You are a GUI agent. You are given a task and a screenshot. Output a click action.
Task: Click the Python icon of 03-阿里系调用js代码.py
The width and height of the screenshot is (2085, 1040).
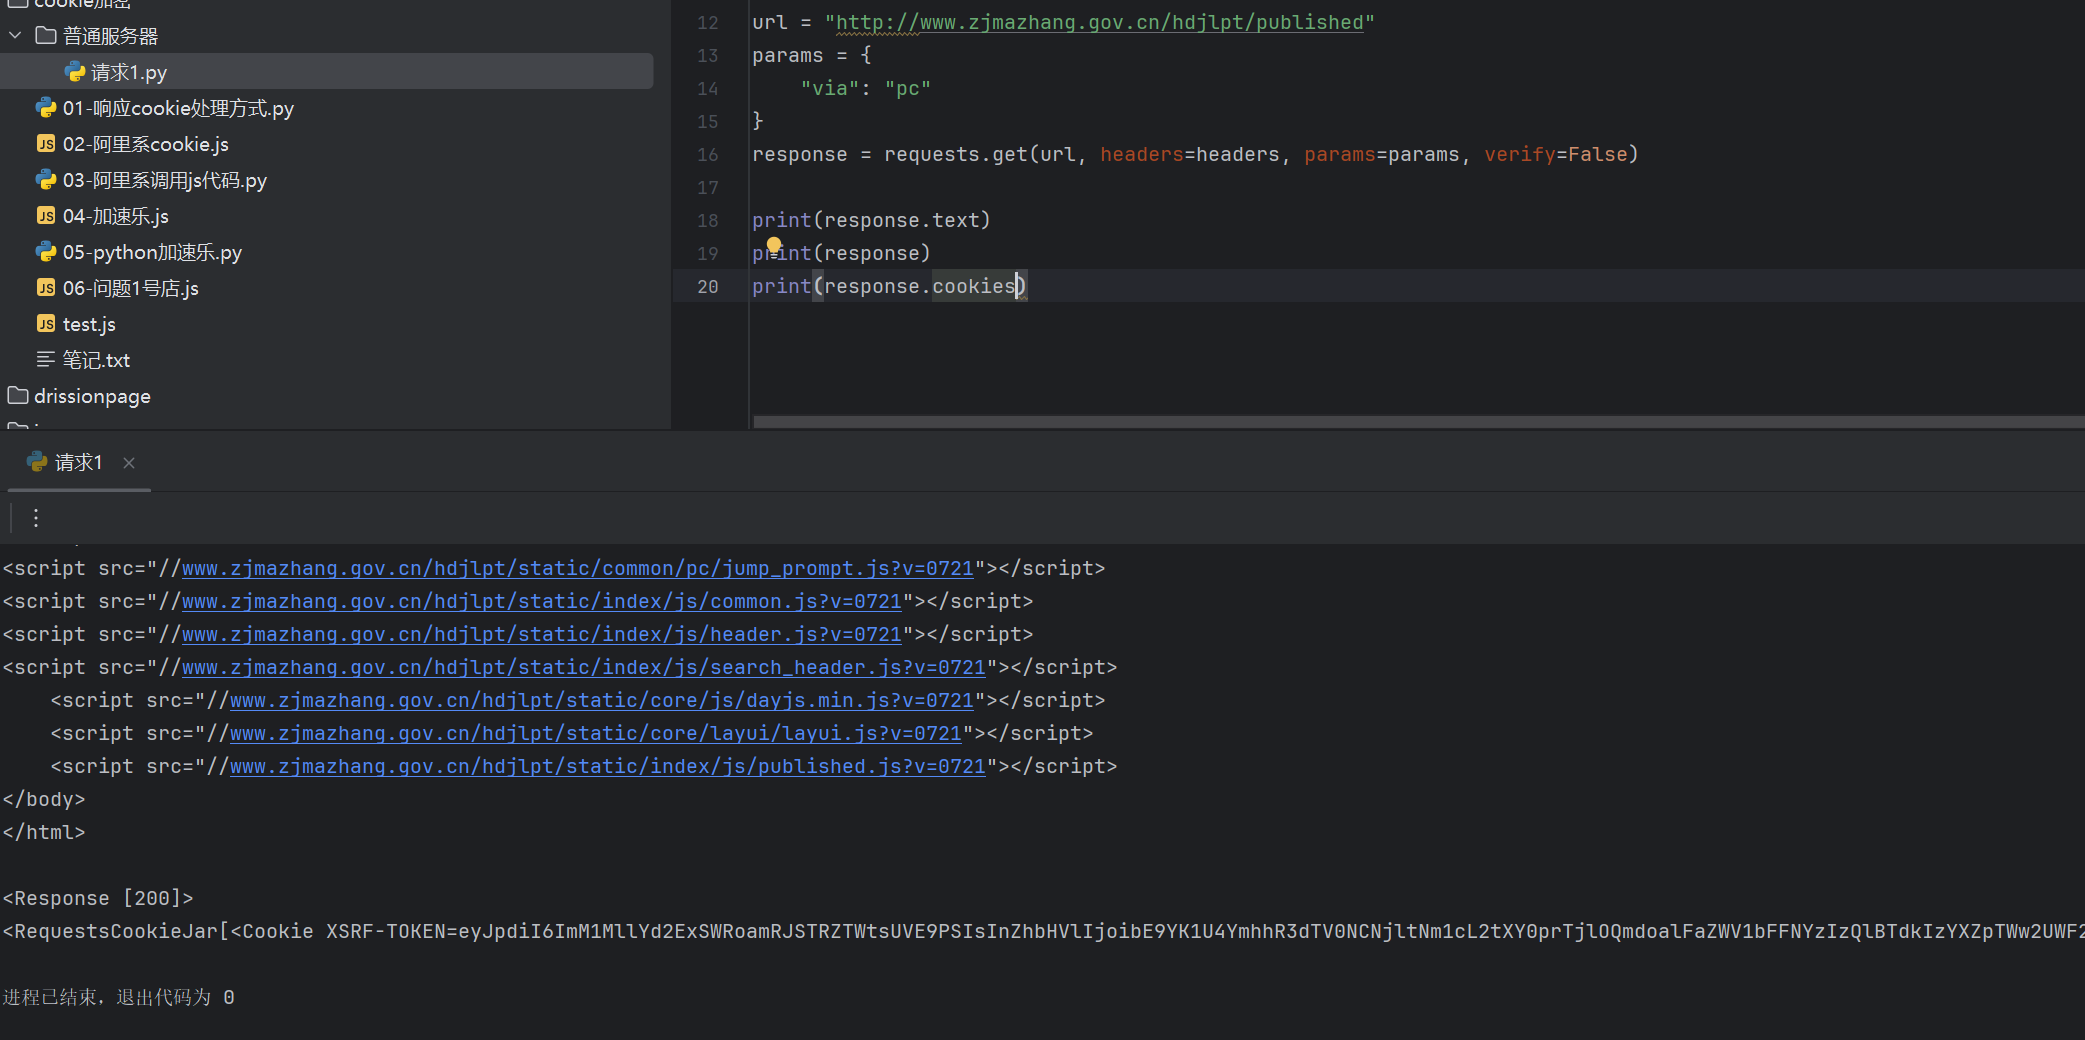pyautogui.click(x=46, y=180)
